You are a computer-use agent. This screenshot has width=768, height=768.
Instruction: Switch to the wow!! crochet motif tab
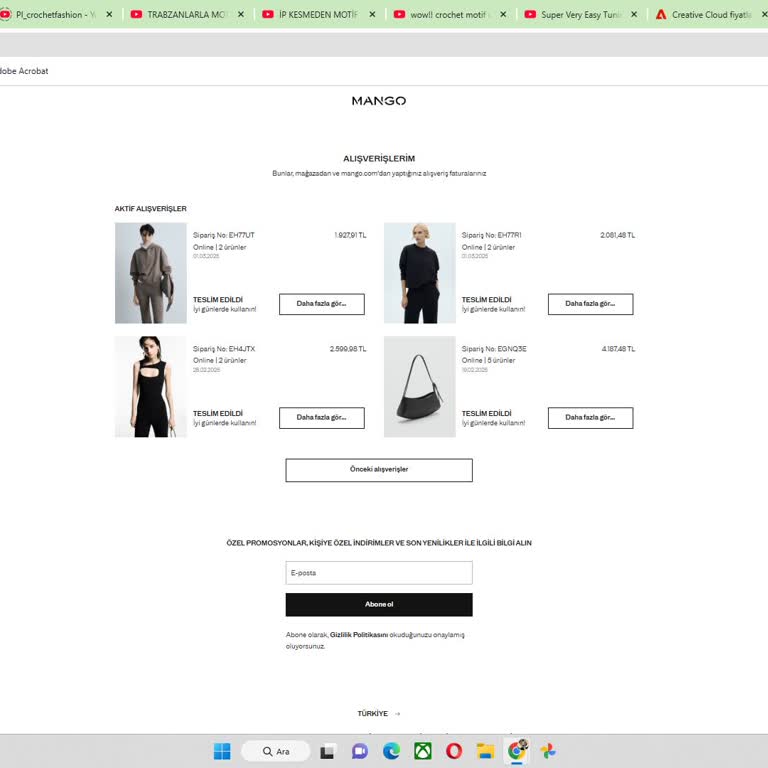pyautogui.click(x=448, y=15)
